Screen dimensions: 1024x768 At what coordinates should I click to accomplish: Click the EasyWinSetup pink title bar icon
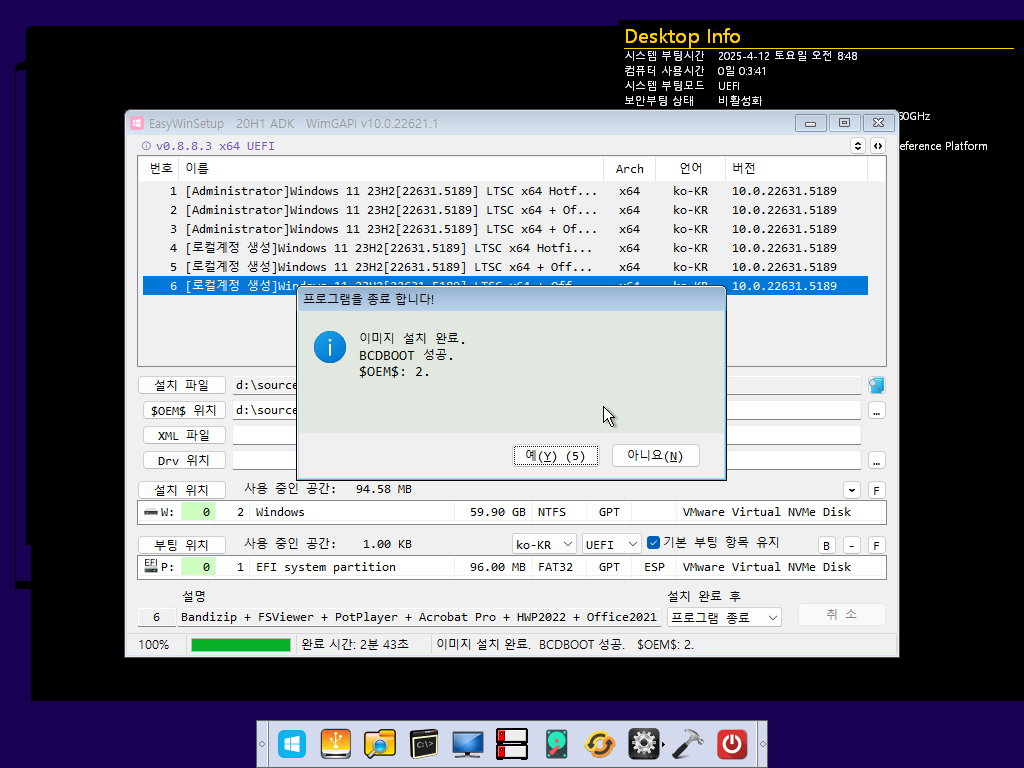(137, 123)
